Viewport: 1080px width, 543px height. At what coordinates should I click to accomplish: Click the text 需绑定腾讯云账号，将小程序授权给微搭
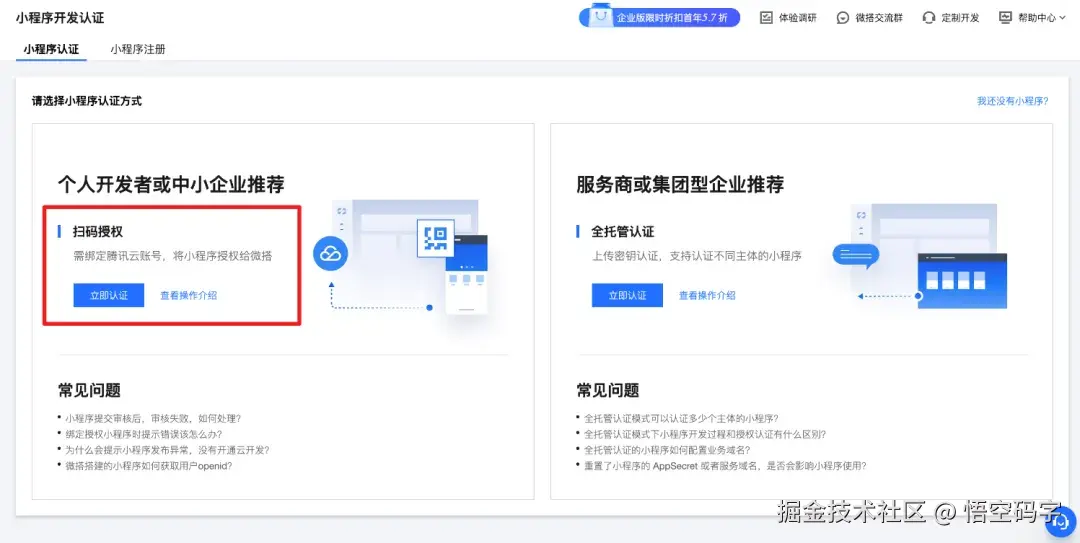(172, 256)
